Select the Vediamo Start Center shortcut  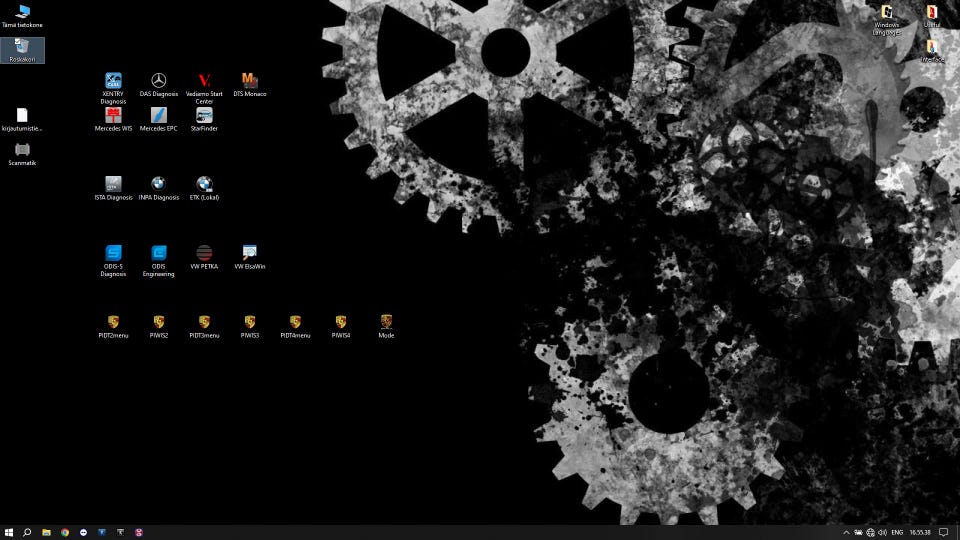tap(204, 88)
